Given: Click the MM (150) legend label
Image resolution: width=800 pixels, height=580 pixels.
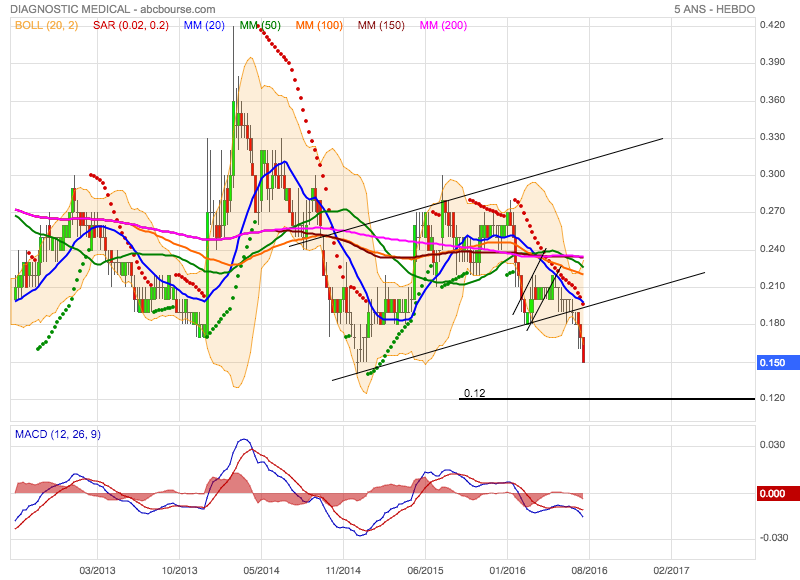Looking at the screenshot, I should pyautogui.click(x=381, y=25).
